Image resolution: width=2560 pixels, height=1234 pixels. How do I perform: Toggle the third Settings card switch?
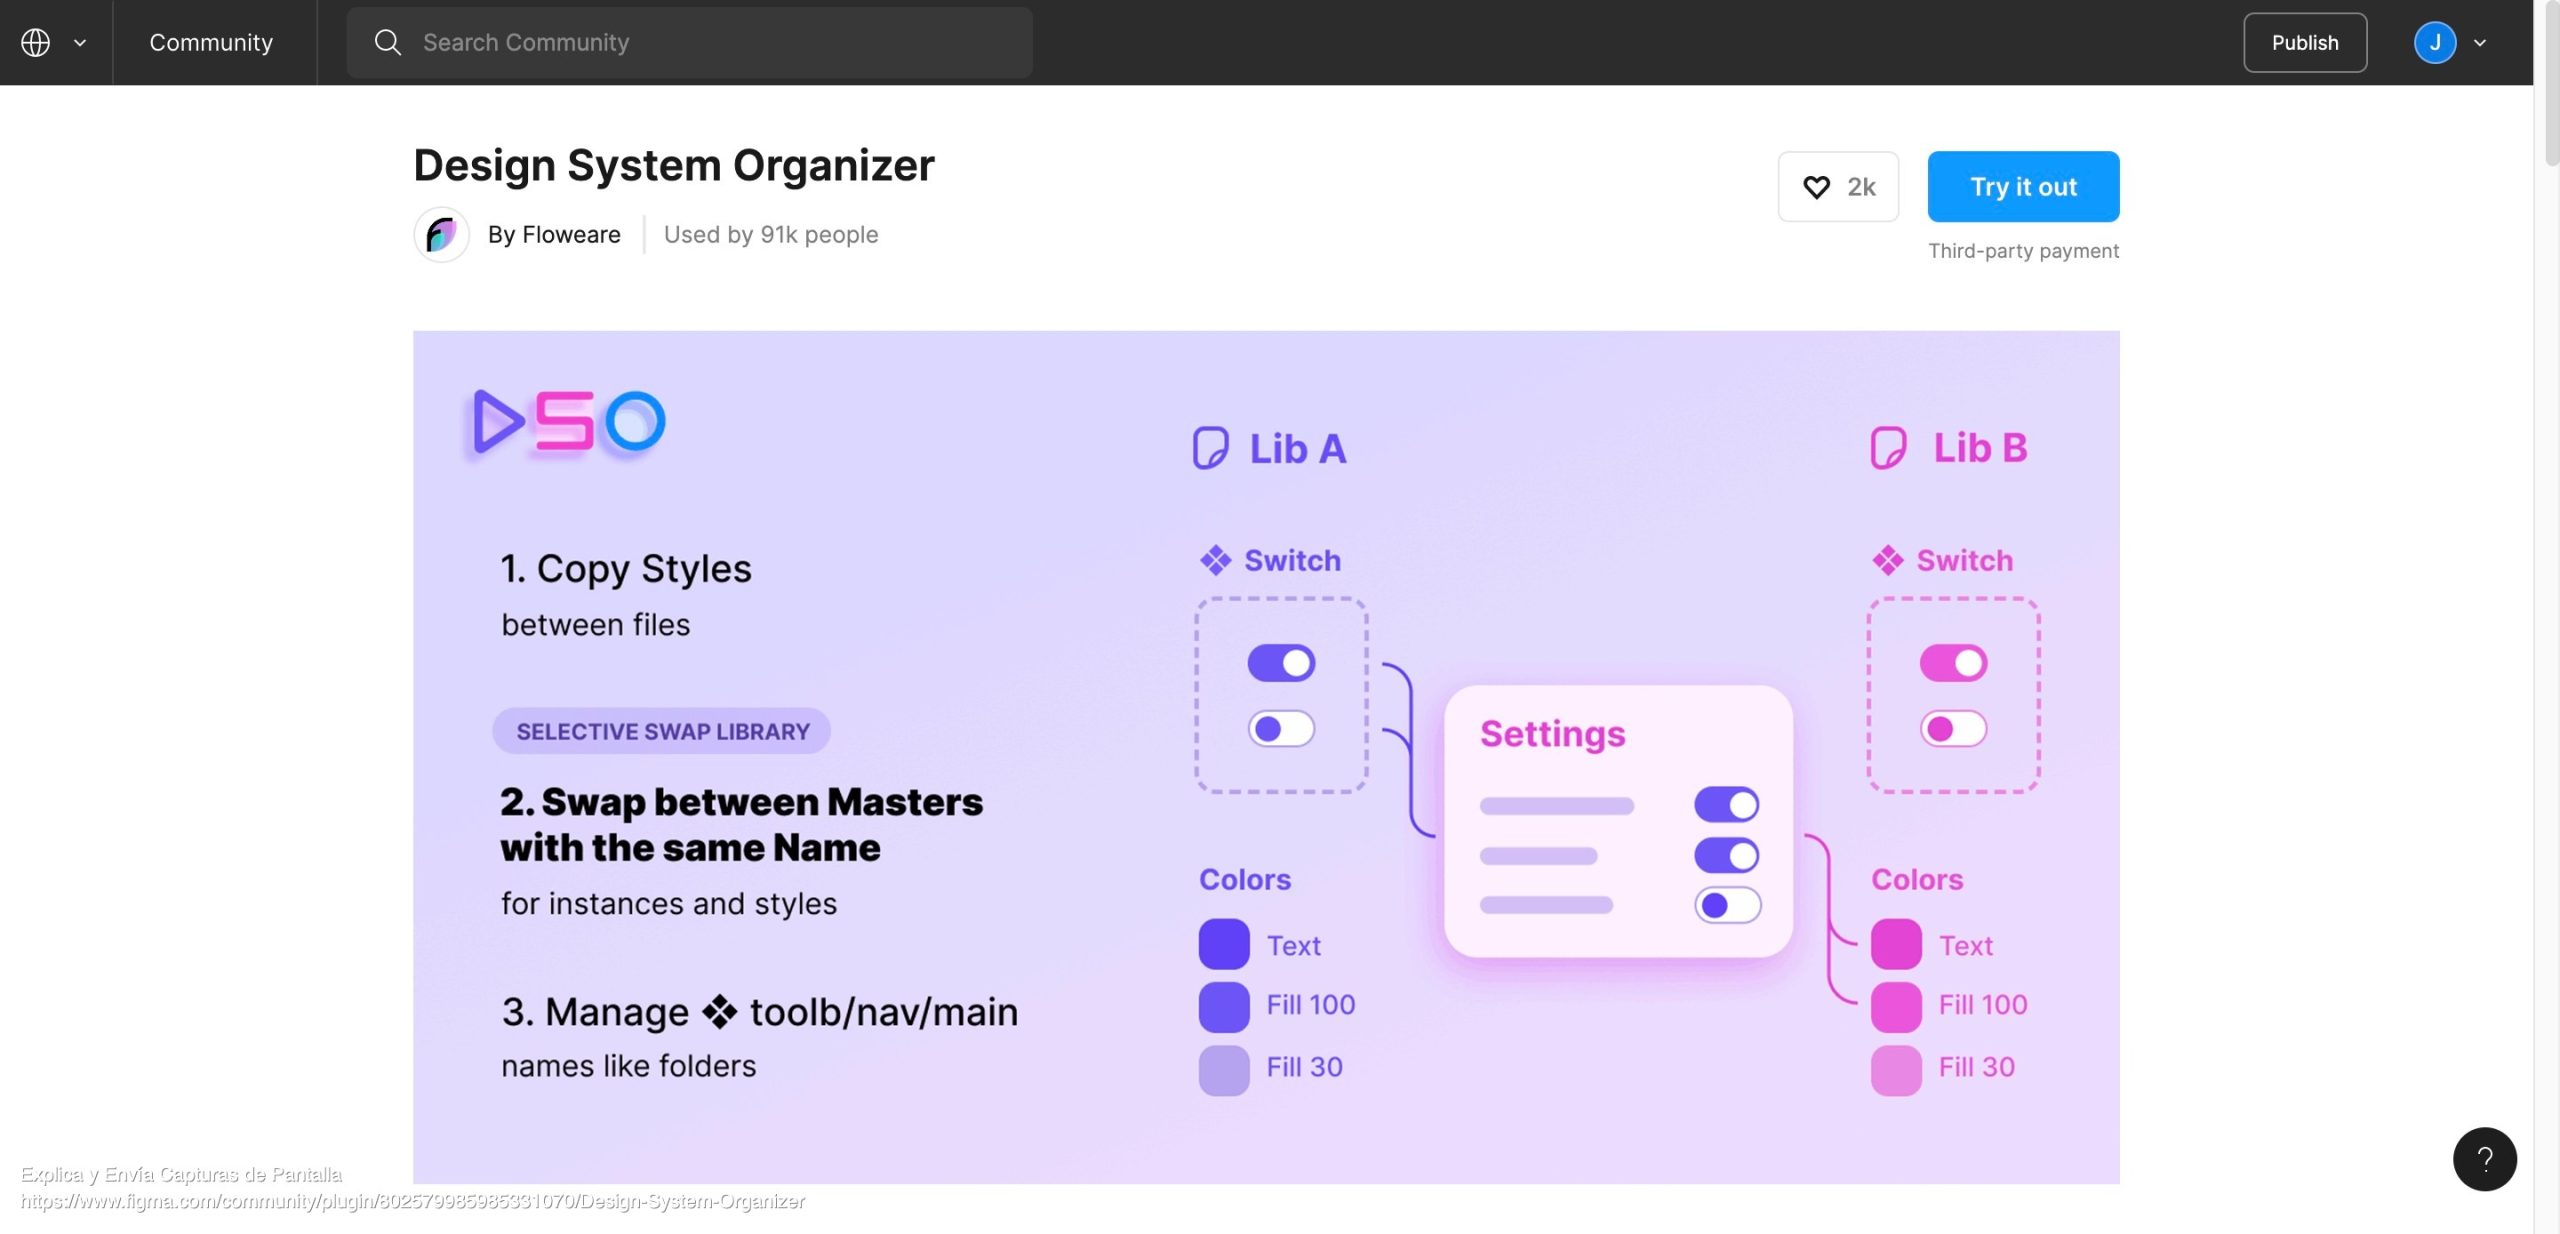point(1727,906)
